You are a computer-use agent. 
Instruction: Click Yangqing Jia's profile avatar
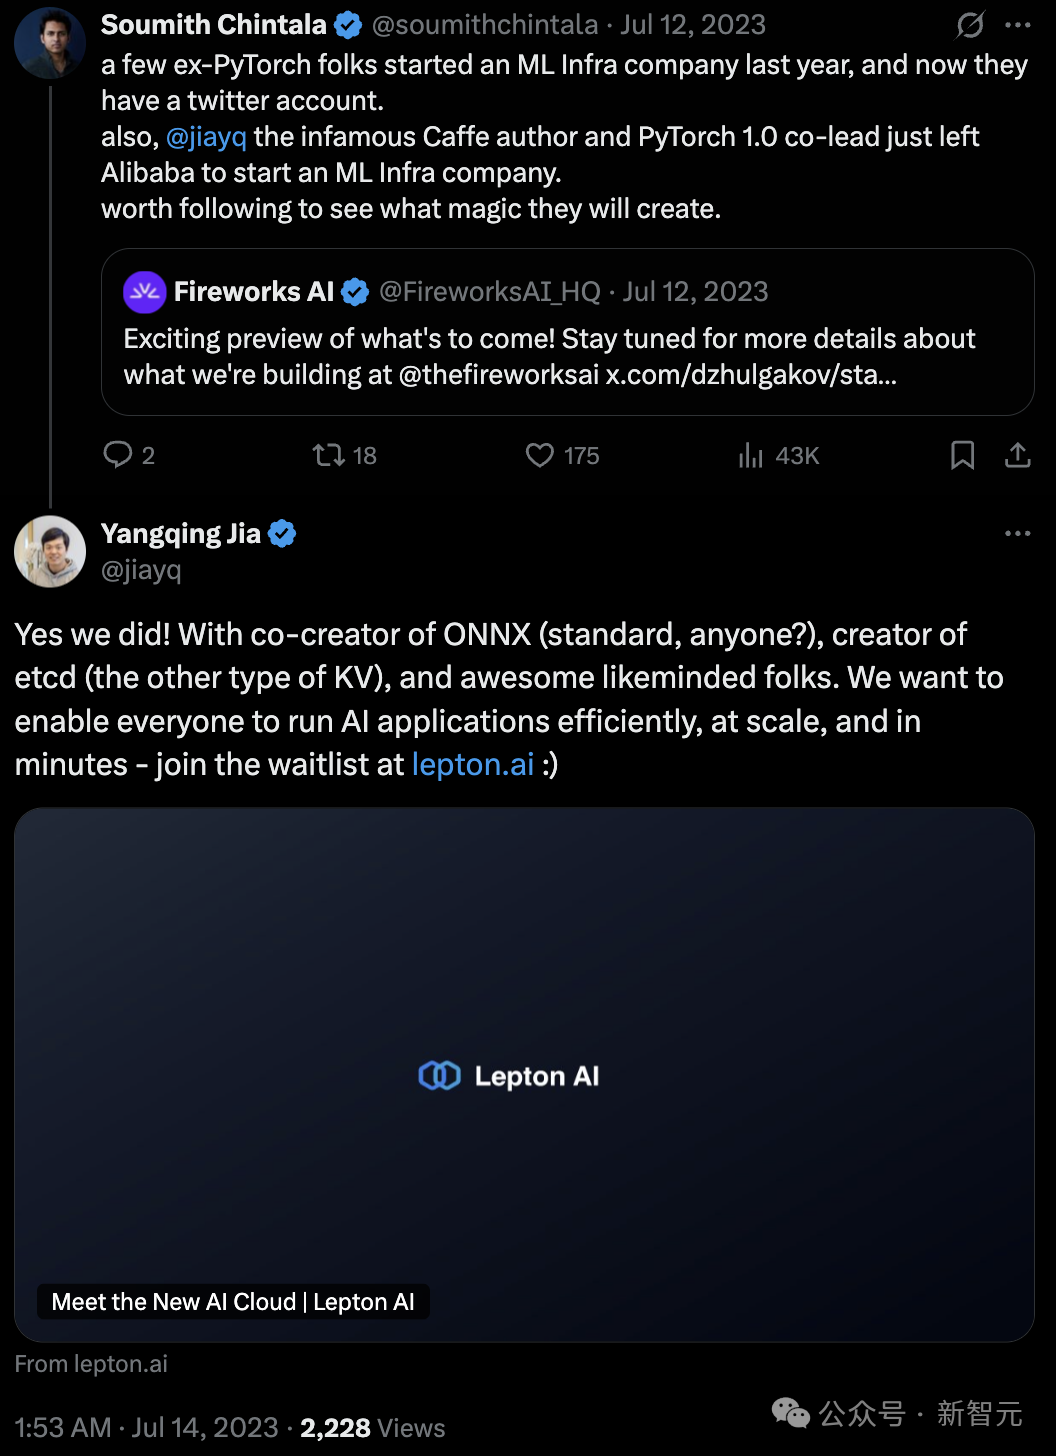point(50,551)
